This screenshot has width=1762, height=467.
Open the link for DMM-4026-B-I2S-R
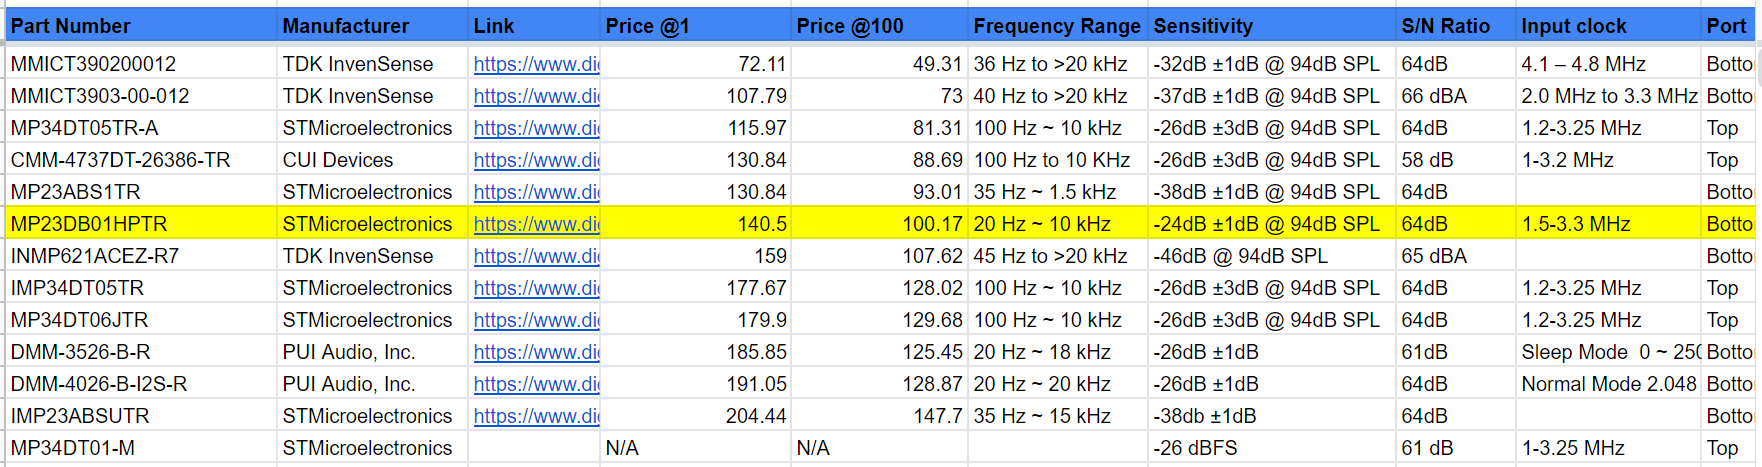coord(536,384)
